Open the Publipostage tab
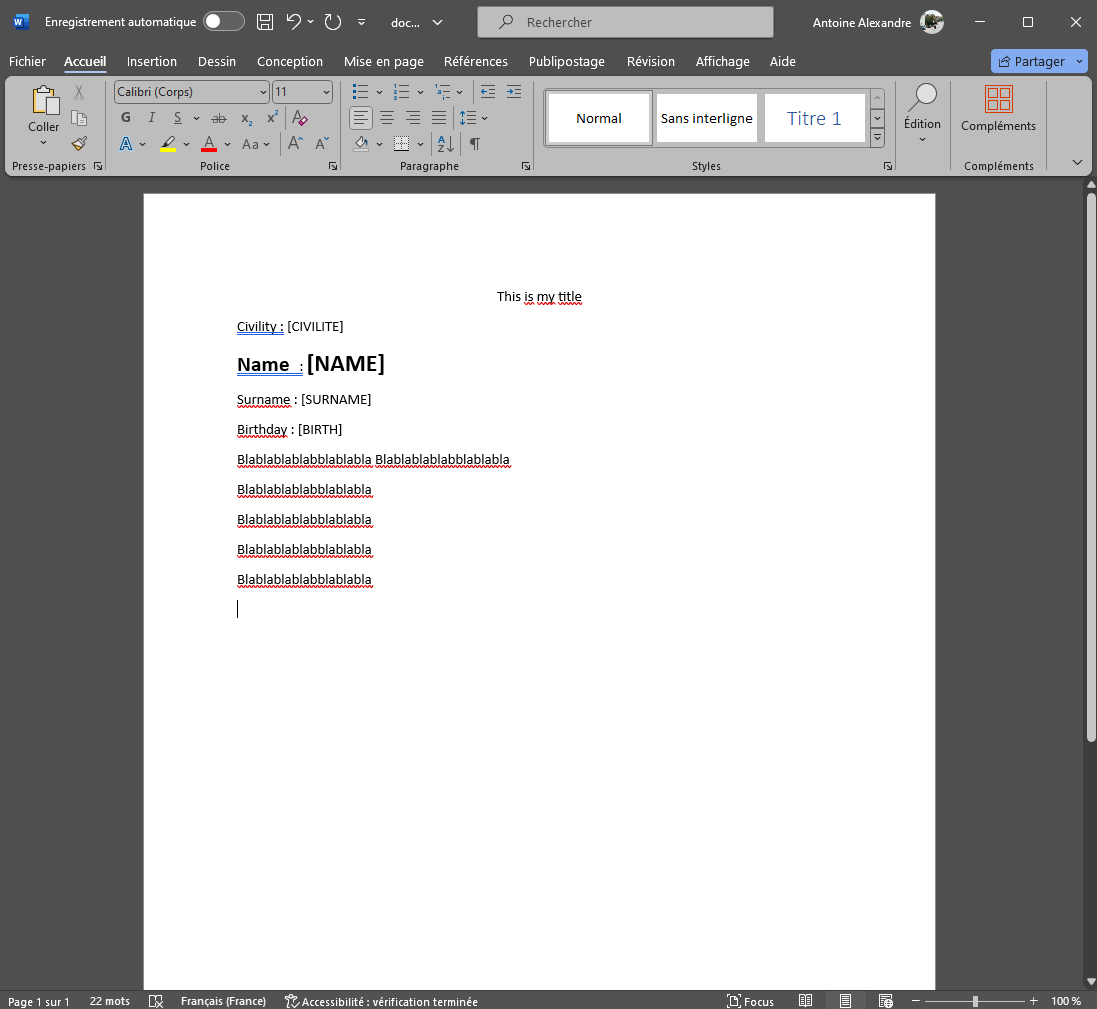The width and height of the screenshot is (1097, 1009). pyautogui.click(x=566, y=61)
